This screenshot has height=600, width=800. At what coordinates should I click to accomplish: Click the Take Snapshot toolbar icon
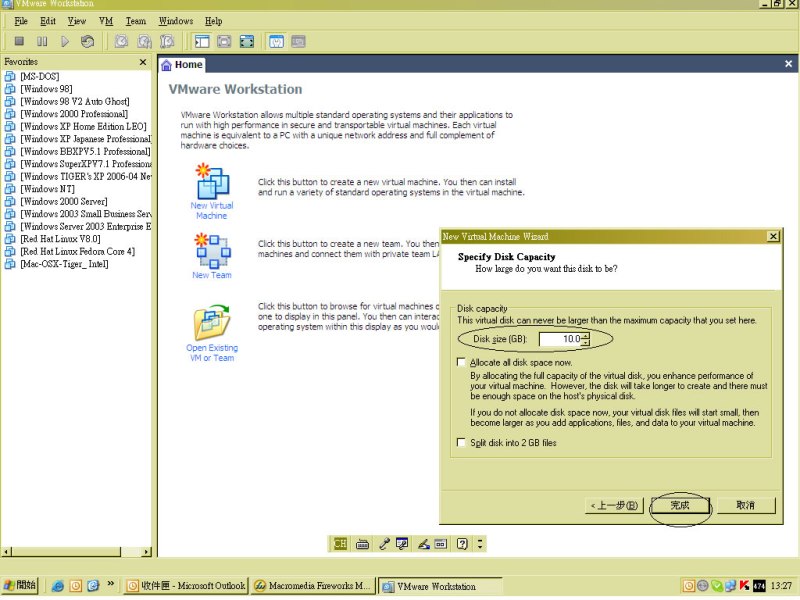pyautogui.click(x=121, y=41)
